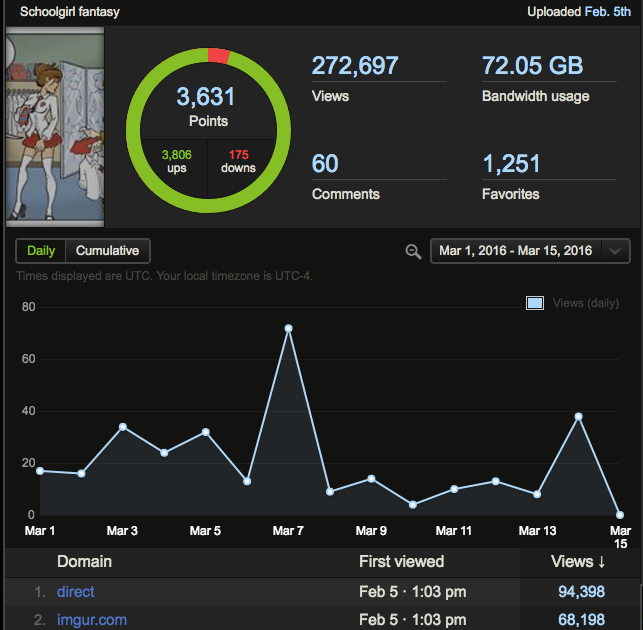Click the Mar 3 data point on chart
Screen dimensions: 643x630
pyautogui.click(x=122, y=426)
